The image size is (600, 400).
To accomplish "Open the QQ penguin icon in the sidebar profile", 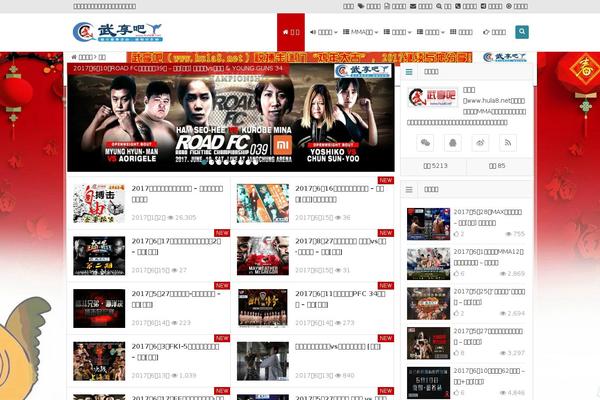I will pyautogui.click(x=453, y=143).
